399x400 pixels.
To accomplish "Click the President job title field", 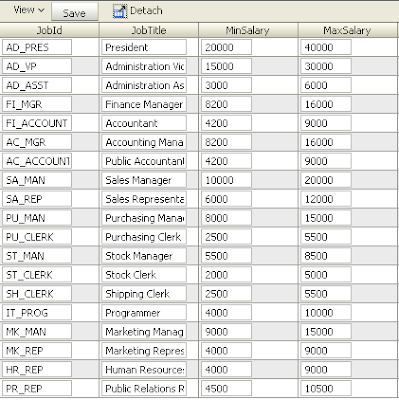I will coord(144,47).
